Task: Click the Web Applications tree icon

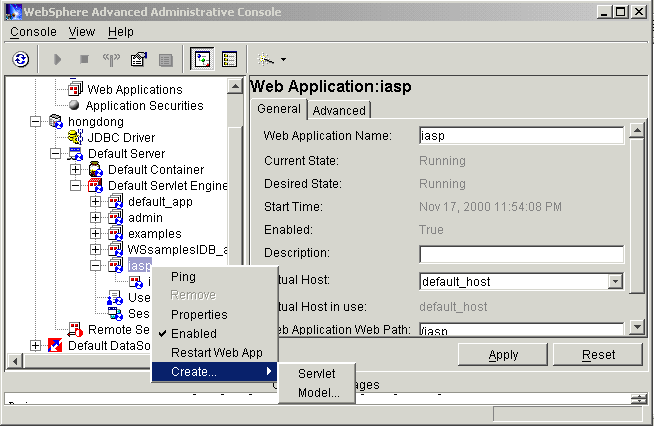Action: coord(75,89)
